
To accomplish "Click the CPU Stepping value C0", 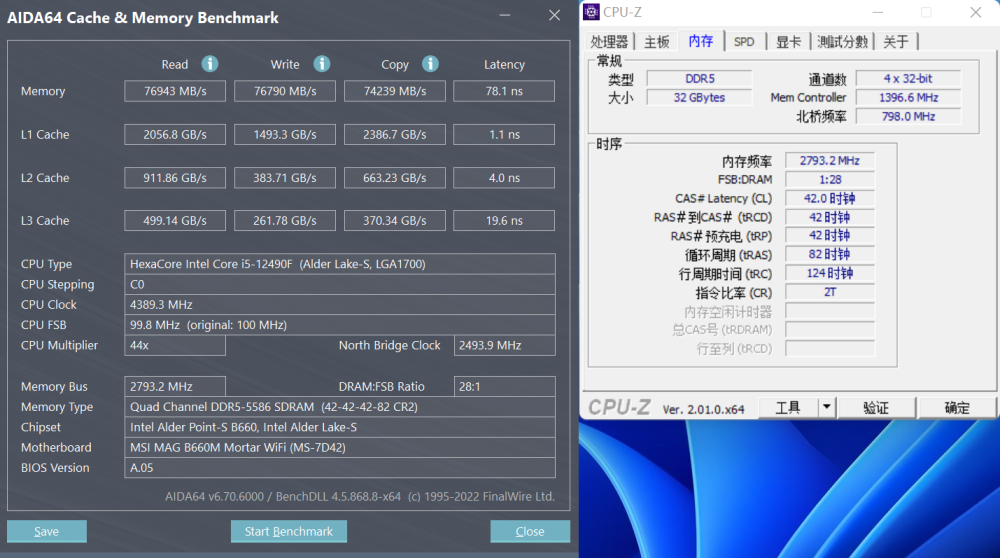I will 340,284.
